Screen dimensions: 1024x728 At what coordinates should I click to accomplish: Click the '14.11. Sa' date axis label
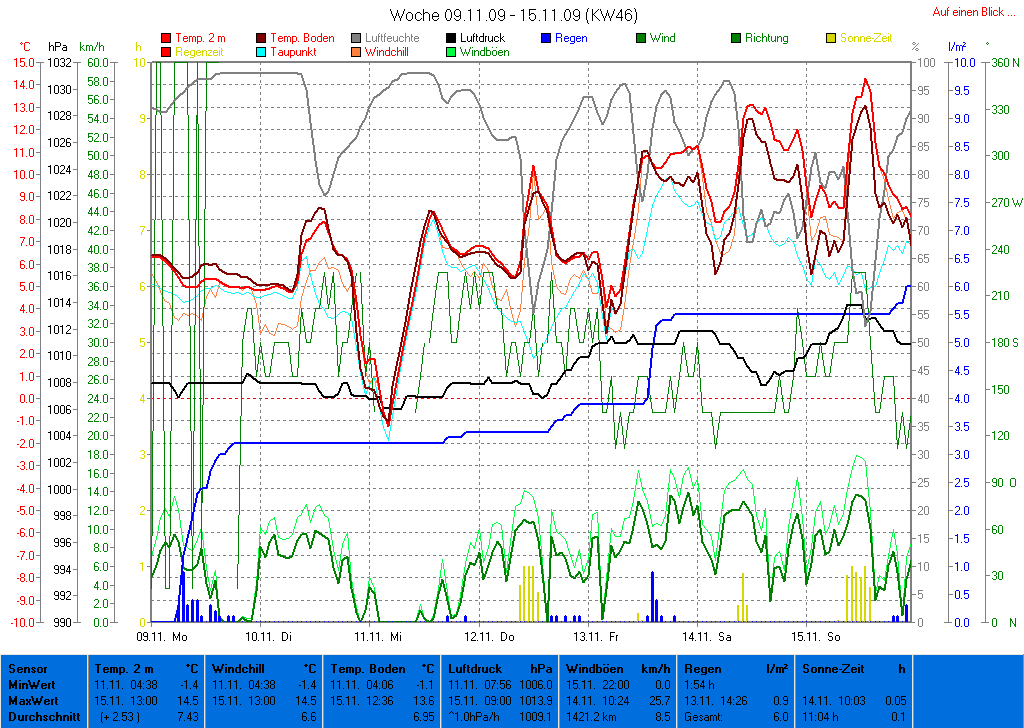(707, 635)
